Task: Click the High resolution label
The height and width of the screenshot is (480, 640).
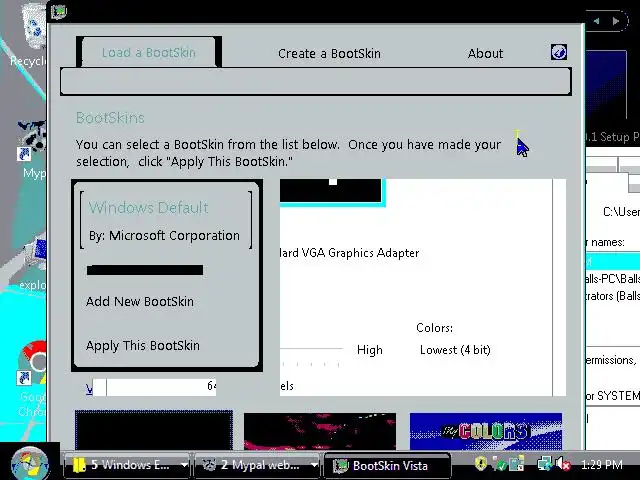Action: coord(370,350)
